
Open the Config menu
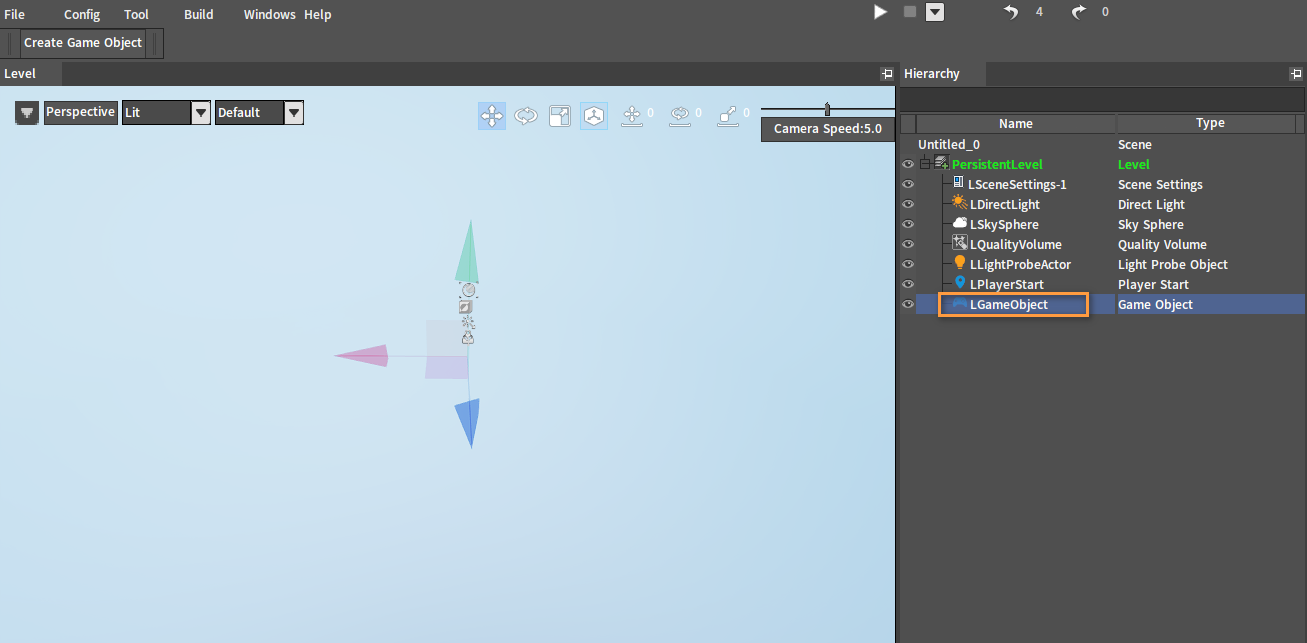82,15
